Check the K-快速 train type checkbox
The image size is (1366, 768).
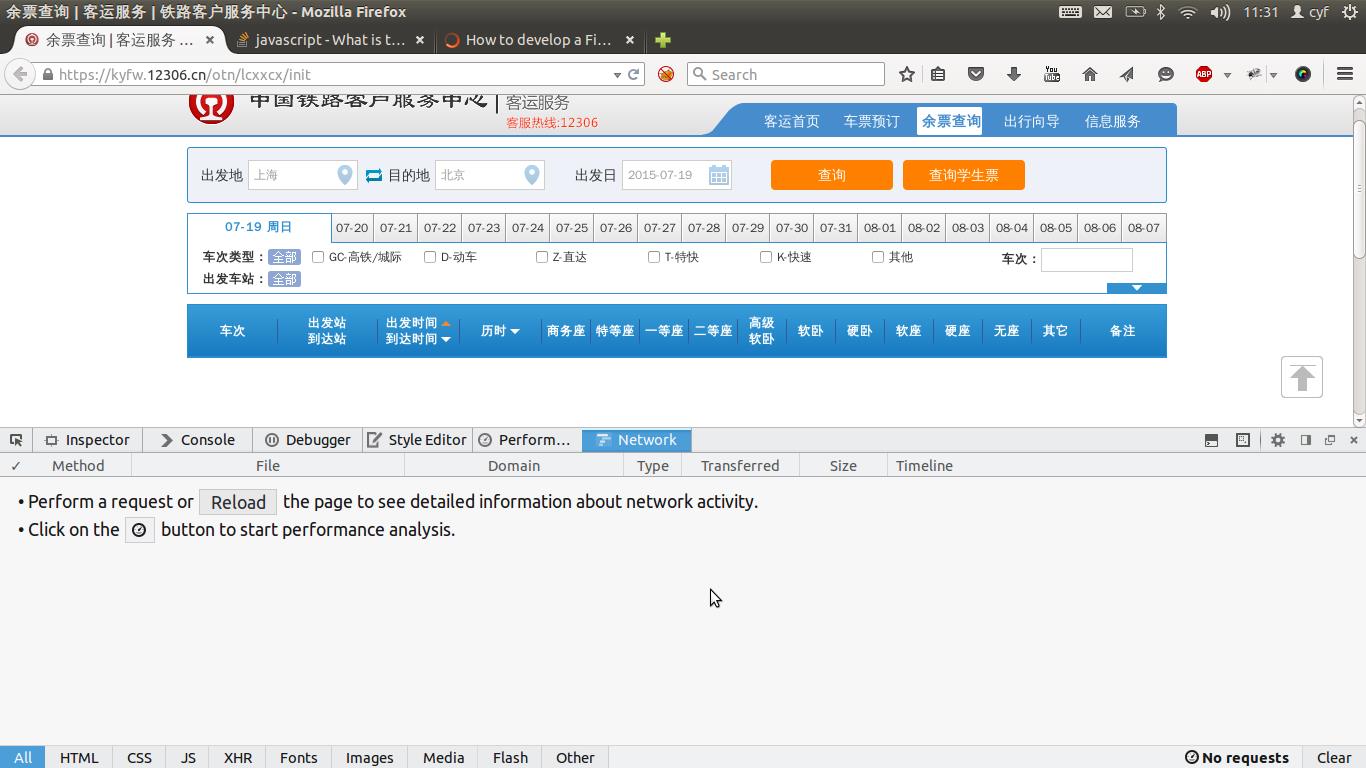point(766,257)
